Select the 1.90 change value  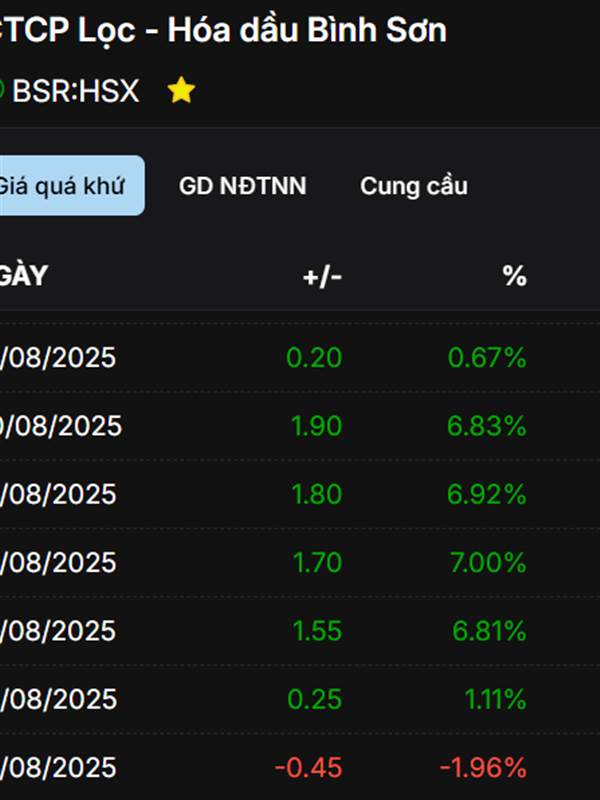pos(316,426)
